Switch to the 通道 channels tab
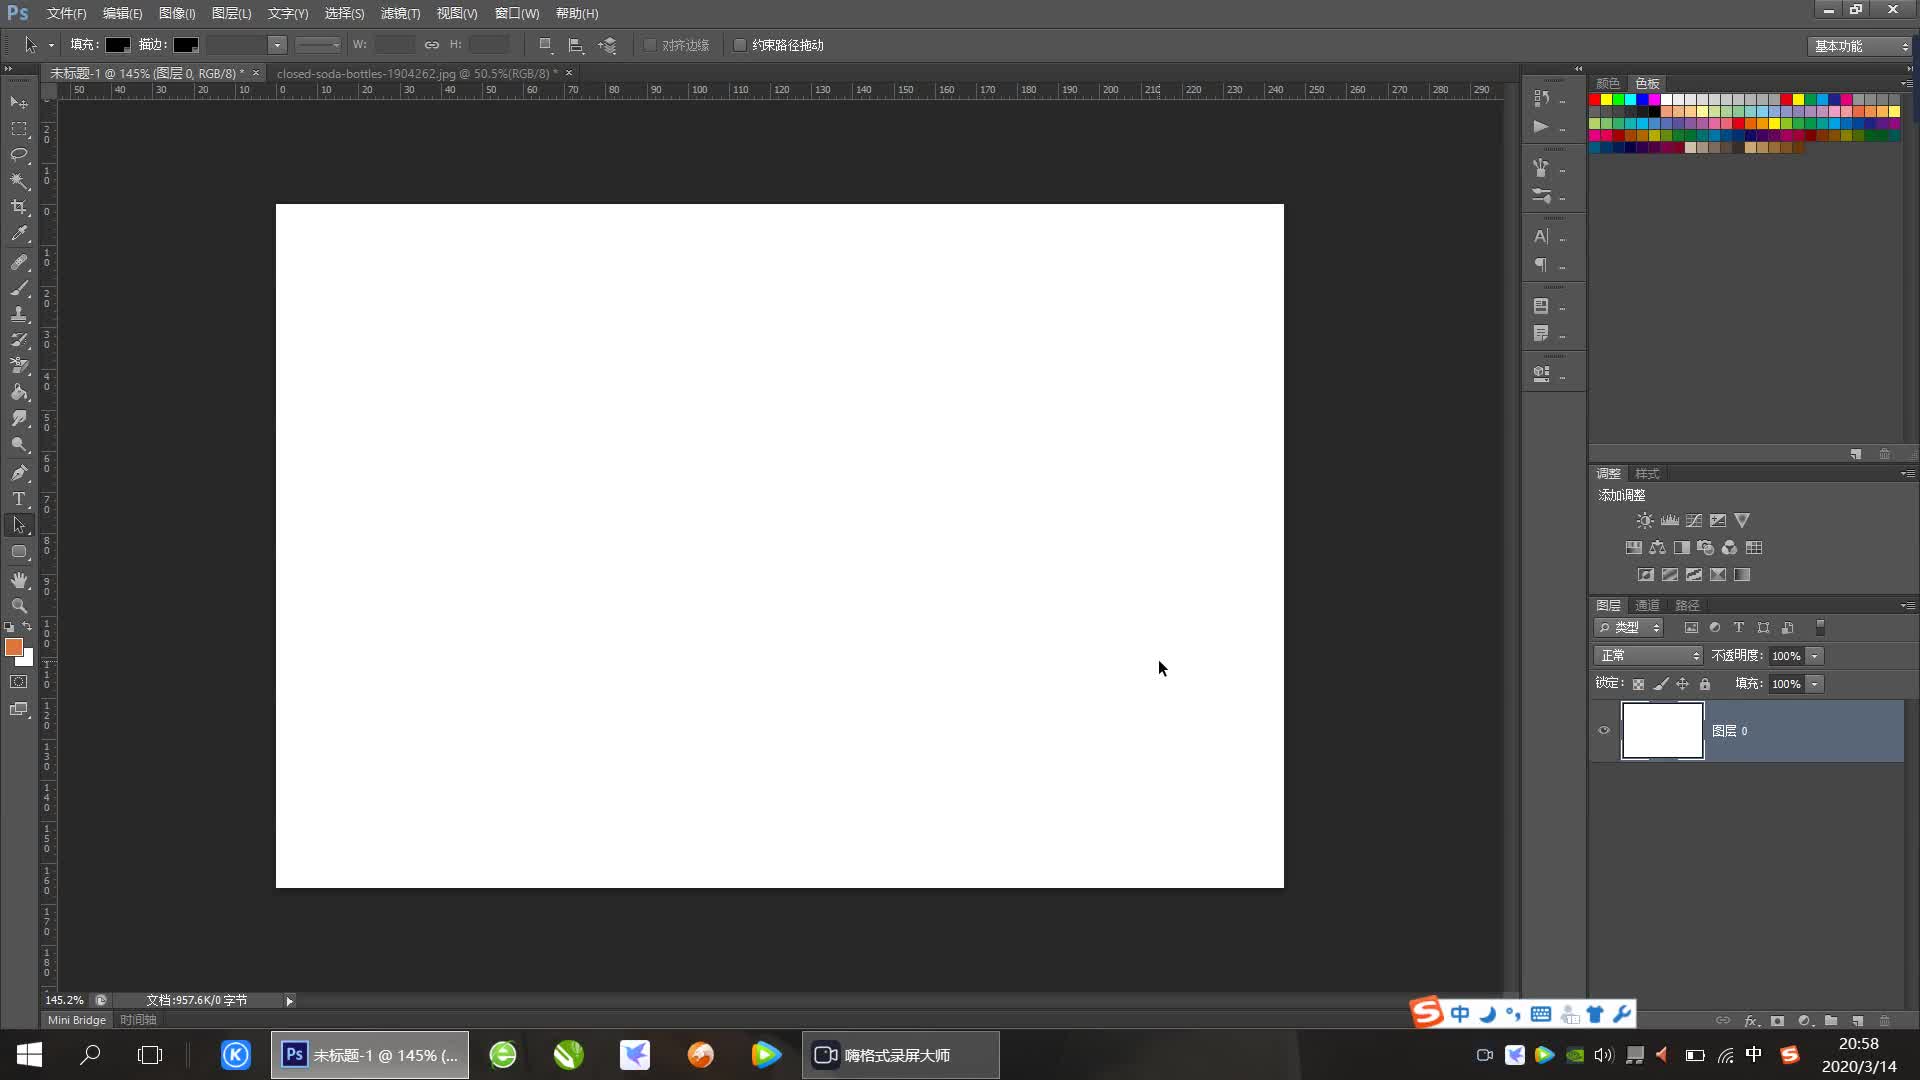Viewport: 1920px width, 1080px height. (1647, 605)
